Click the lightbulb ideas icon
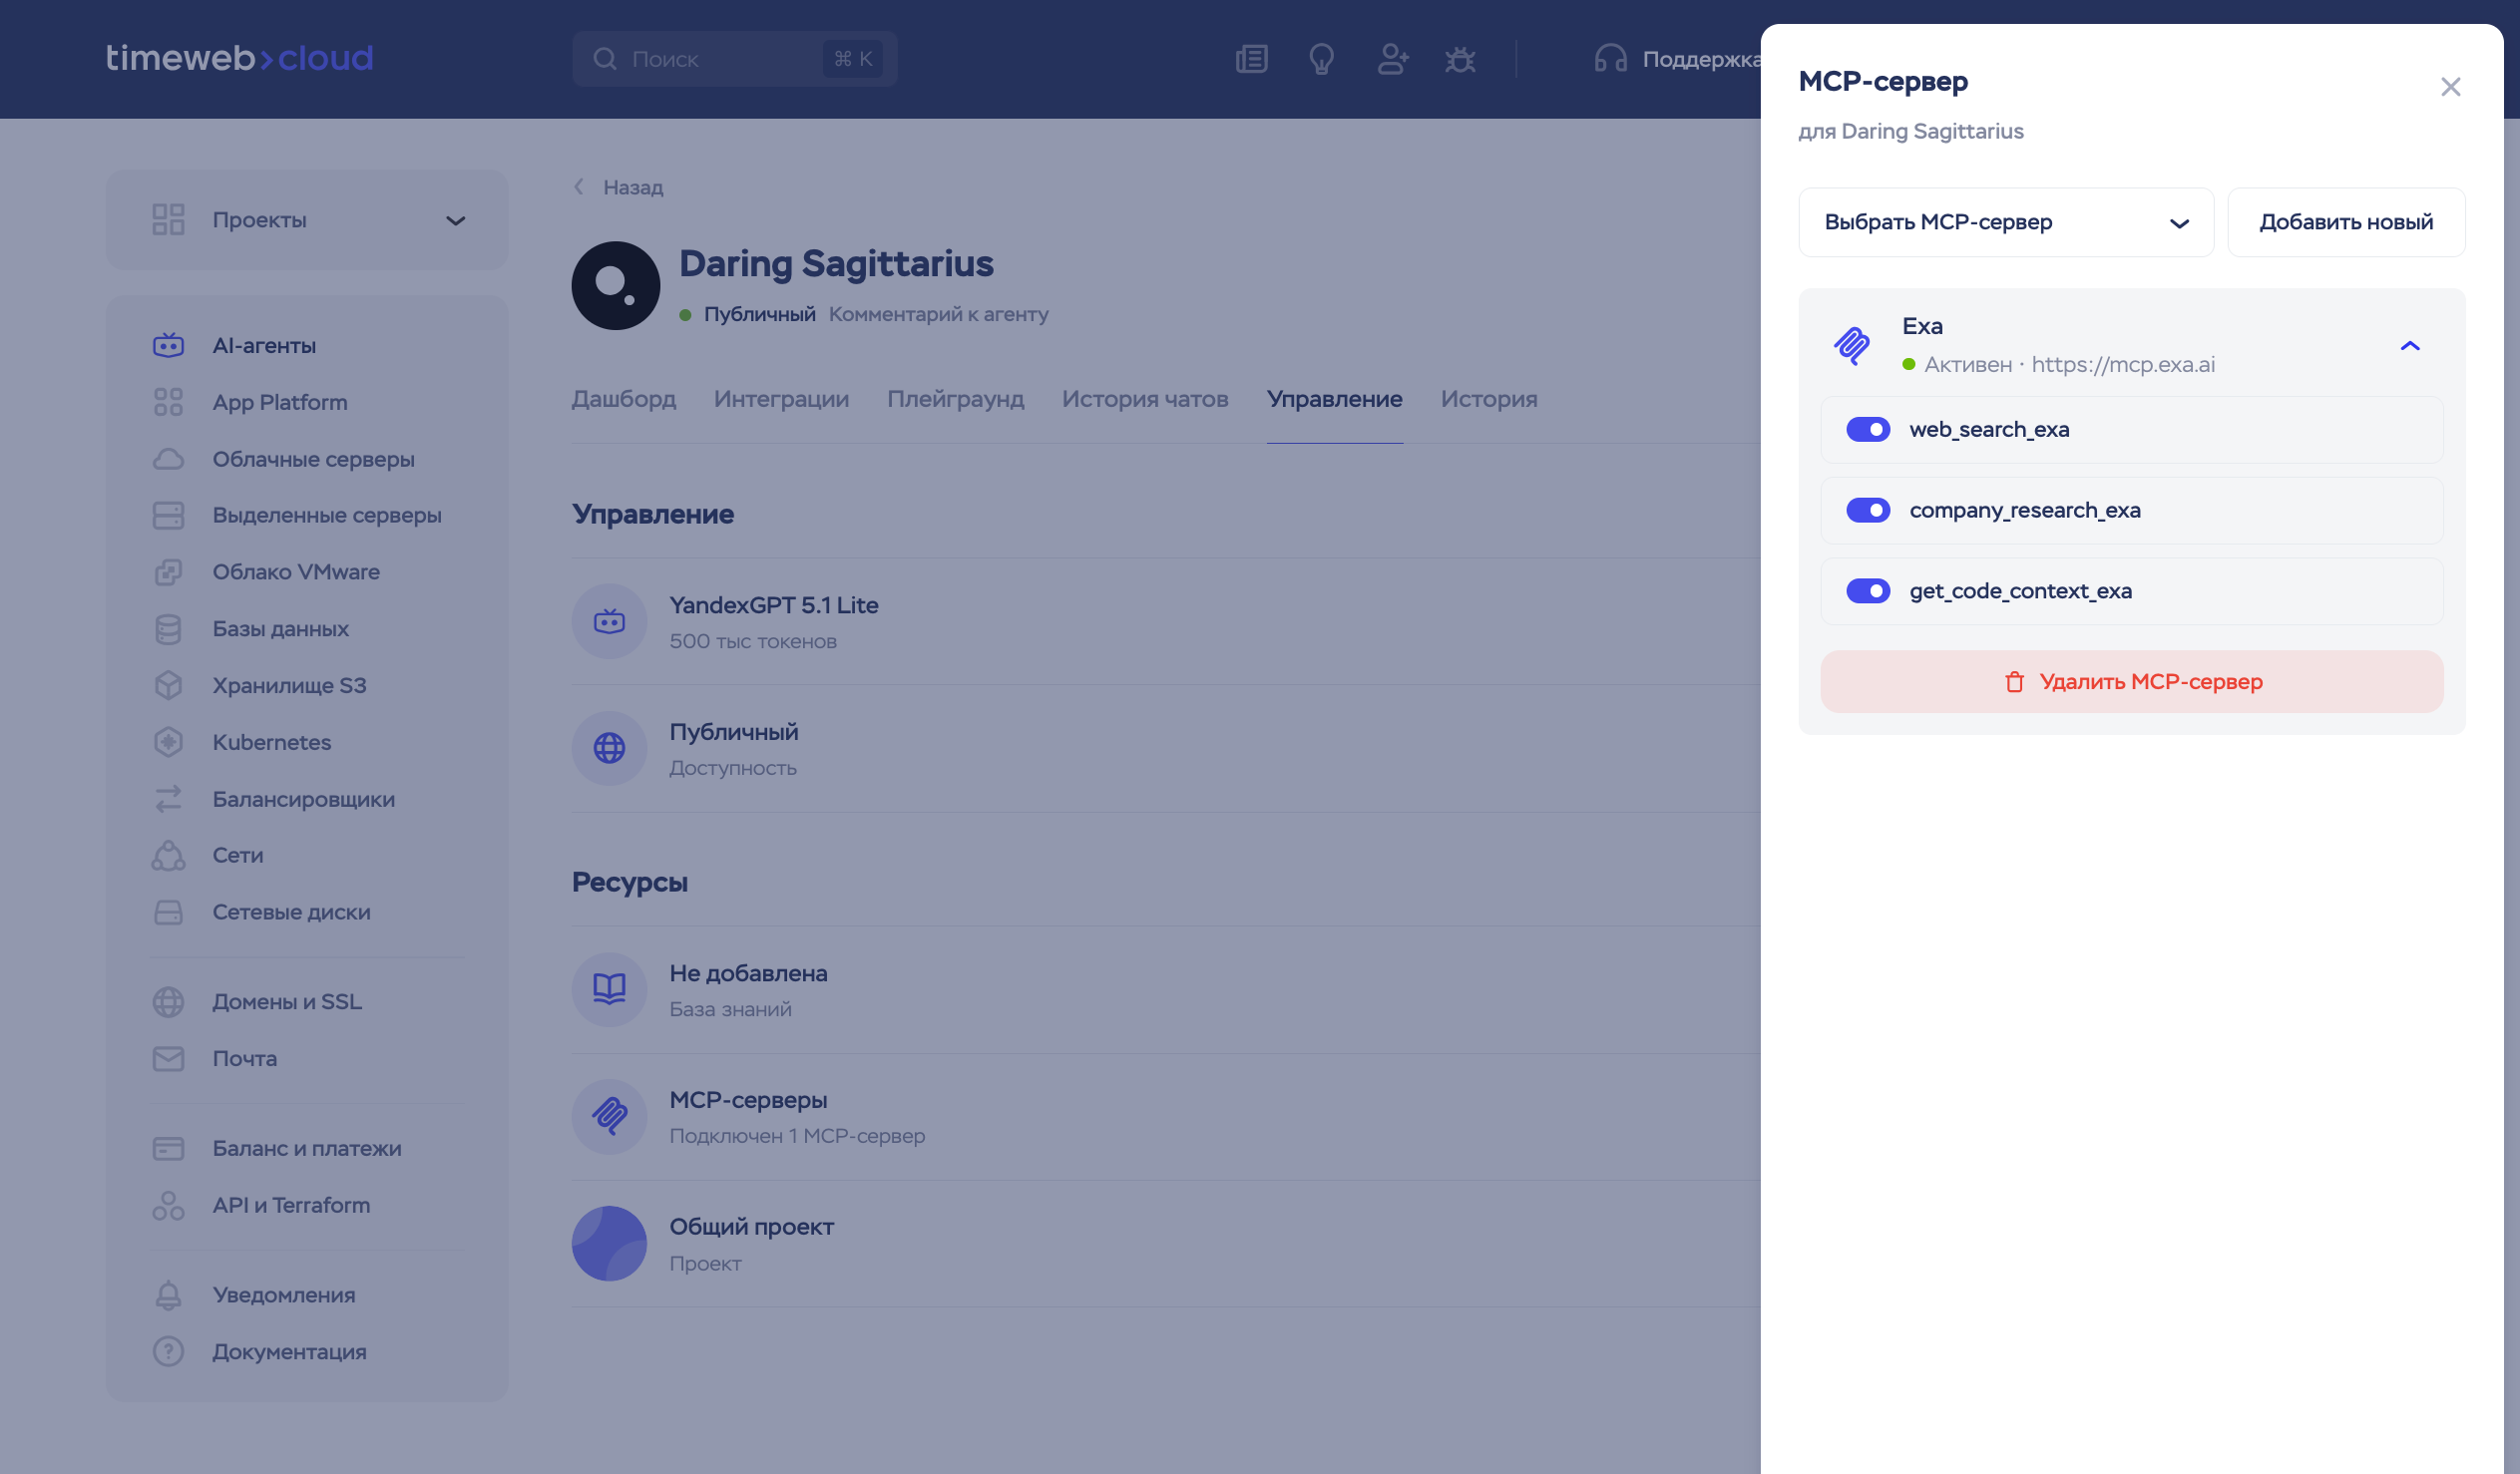Viewport: 2520px width, 1474px height. pyautogui.click(x=1321, y=59)
